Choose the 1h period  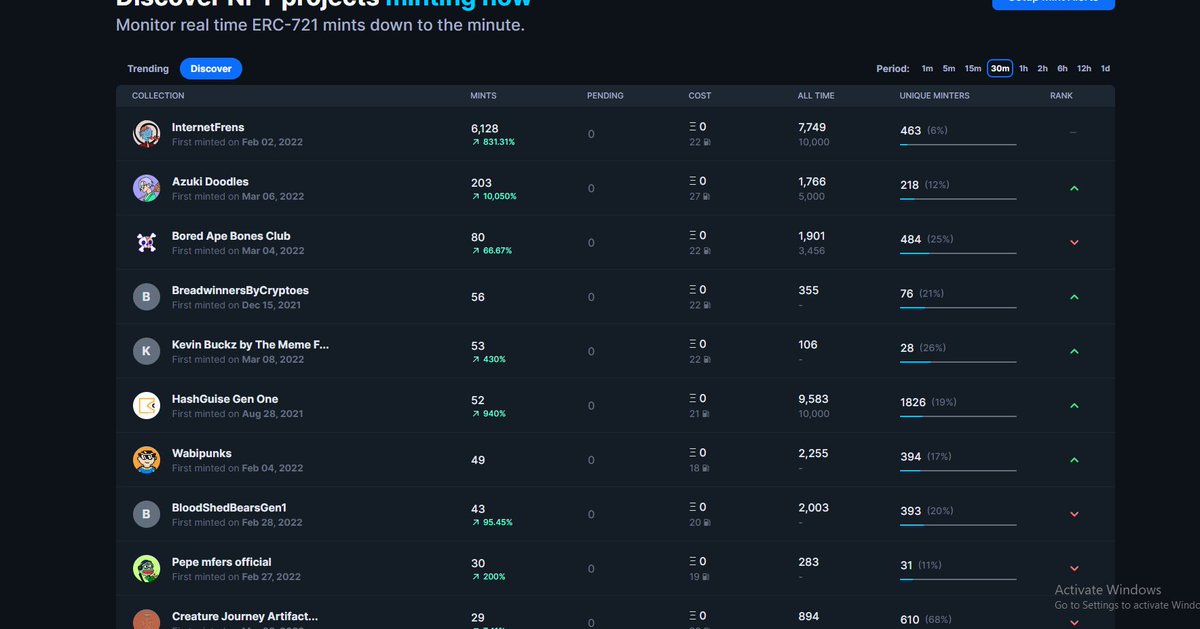pyautogui.click(x=1023, y=69)
